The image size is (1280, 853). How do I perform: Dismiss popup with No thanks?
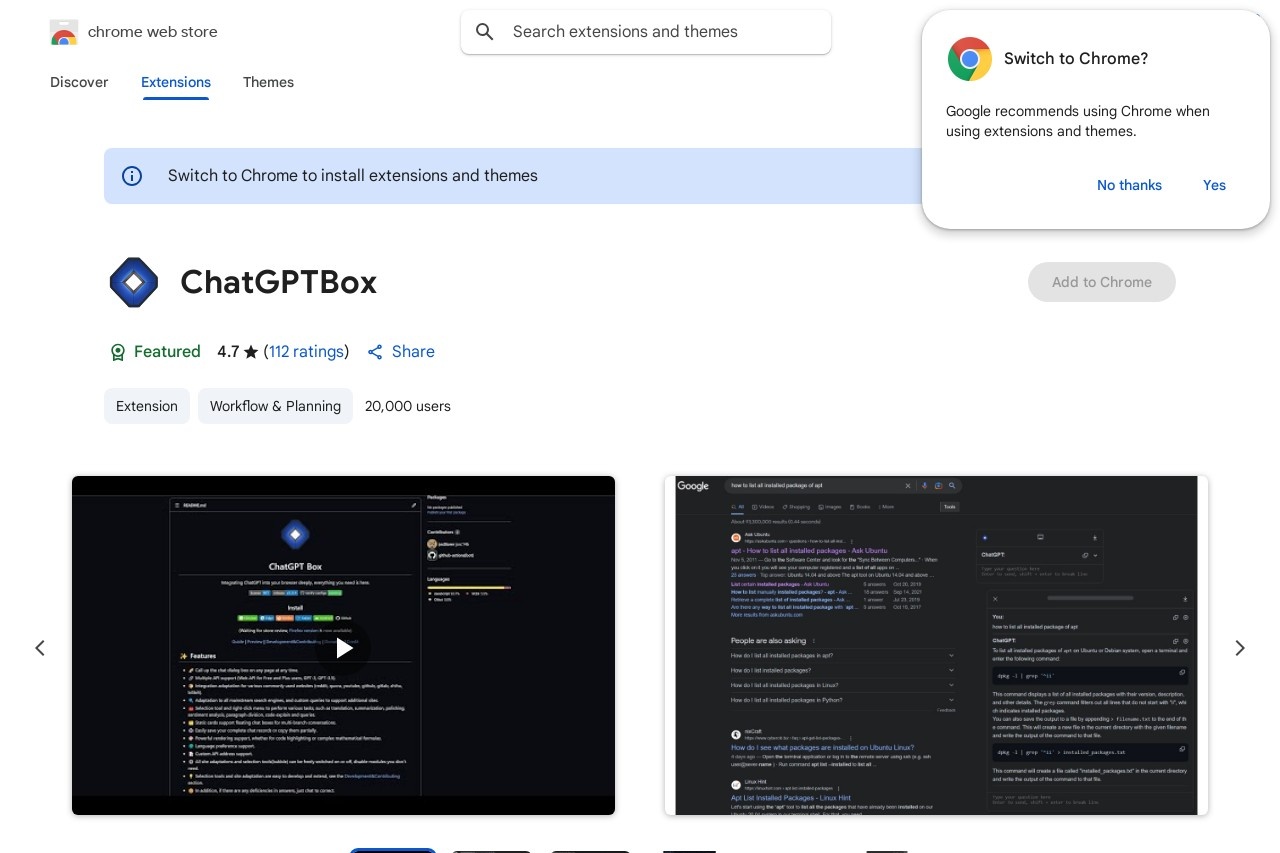(x=1129, y=185)
